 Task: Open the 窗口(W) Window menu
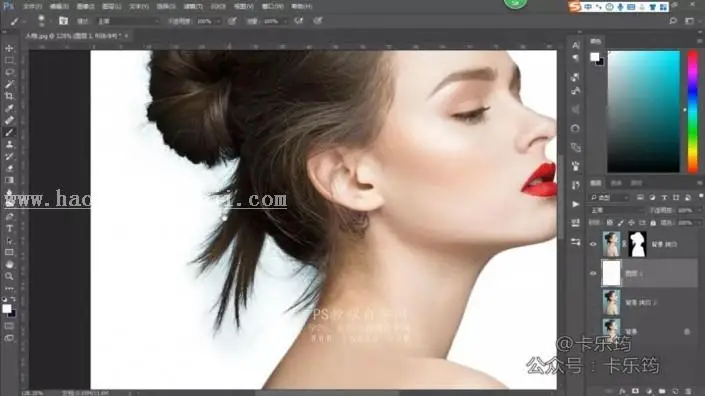coord(272,6)
